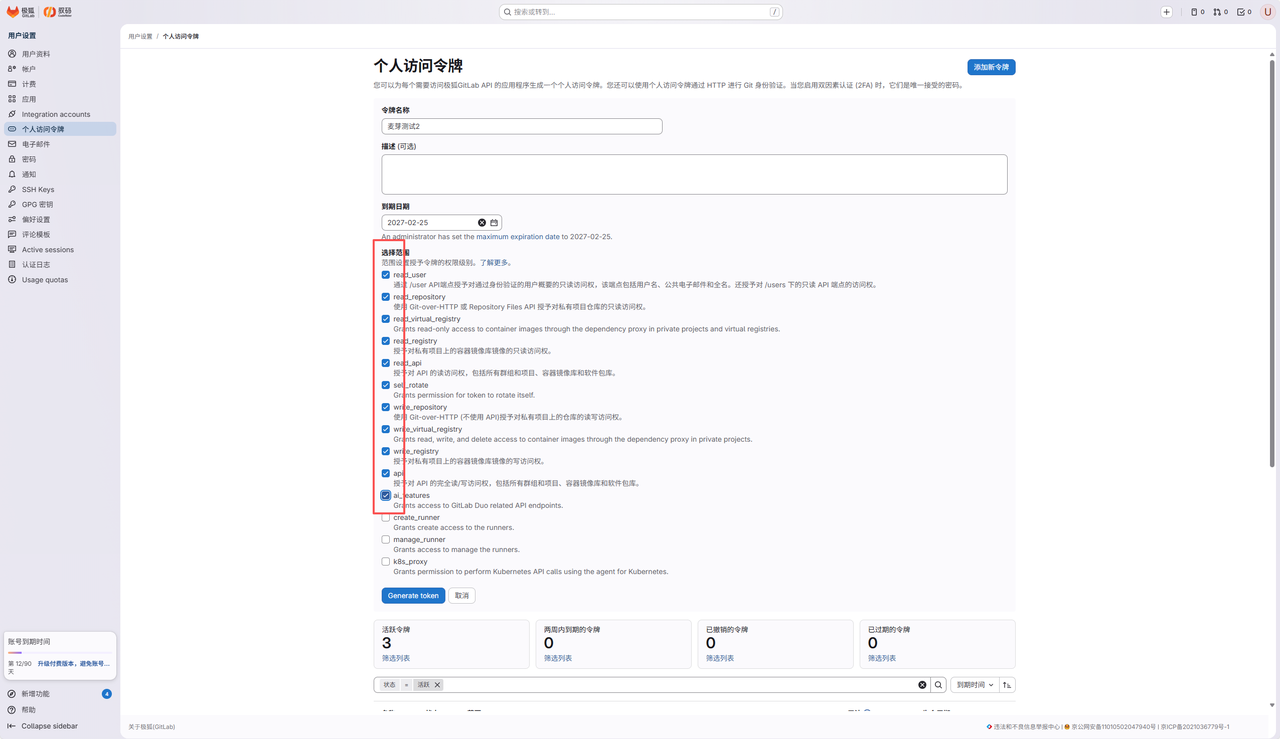Viewport: 1280px width, 739px height.
Task: Click the Generate token button
Action: [413, 595]
